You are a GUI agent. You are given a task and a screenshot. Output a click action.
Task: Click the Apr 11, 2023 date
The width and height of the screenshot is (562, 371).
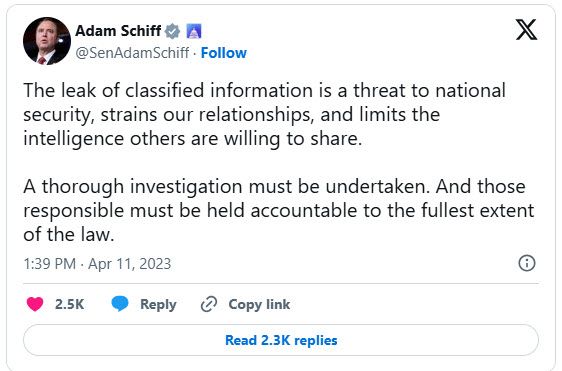click(129, 264)
